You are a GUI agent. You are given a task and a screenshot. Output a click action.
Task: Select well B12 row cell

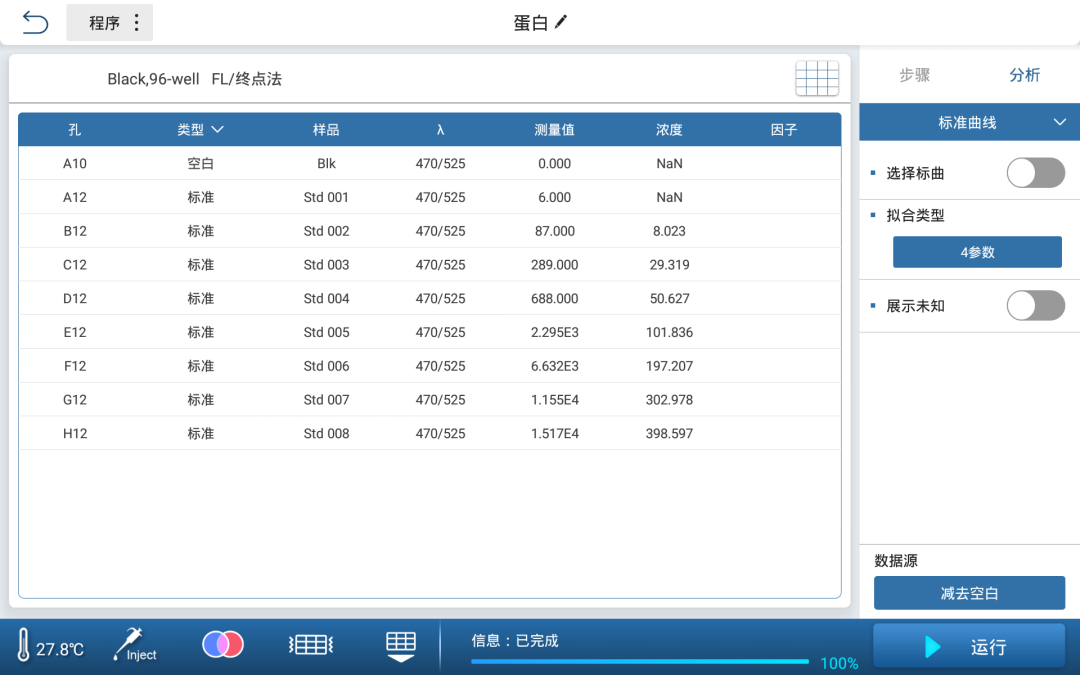[x=74, y=231]
